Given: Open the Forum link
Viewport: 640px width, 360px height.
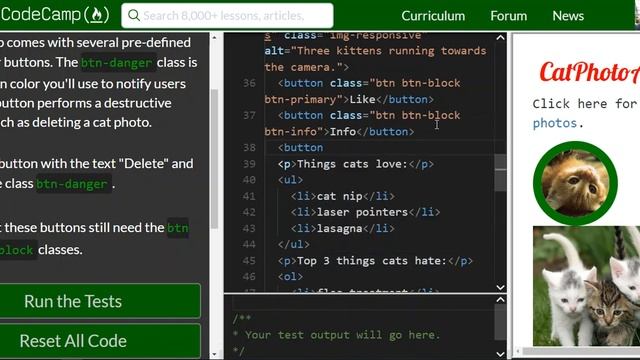Looking at the screenshot, I should click(x=508, y=16).
